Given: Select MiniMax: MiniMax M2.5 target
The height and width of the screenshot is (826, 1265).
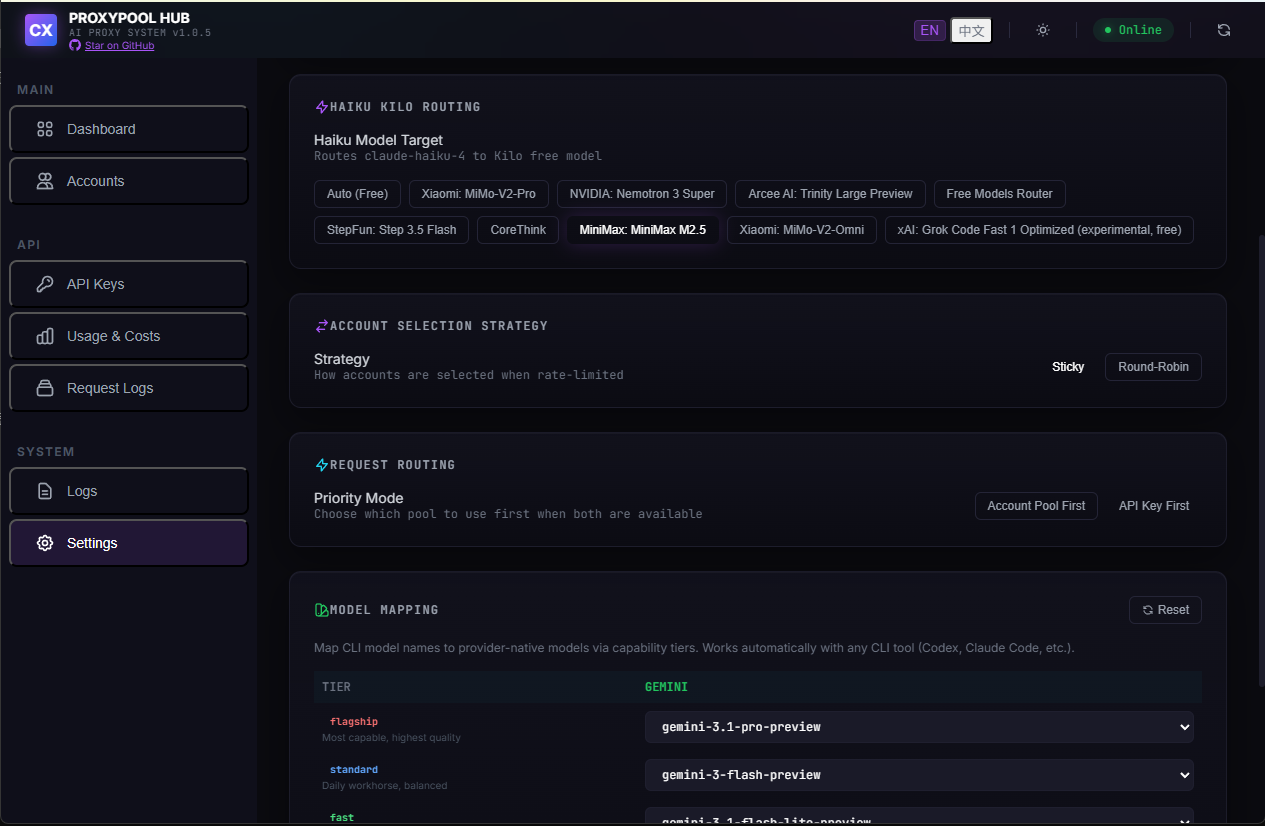Looking at the screenshot, I should (643, 230).
